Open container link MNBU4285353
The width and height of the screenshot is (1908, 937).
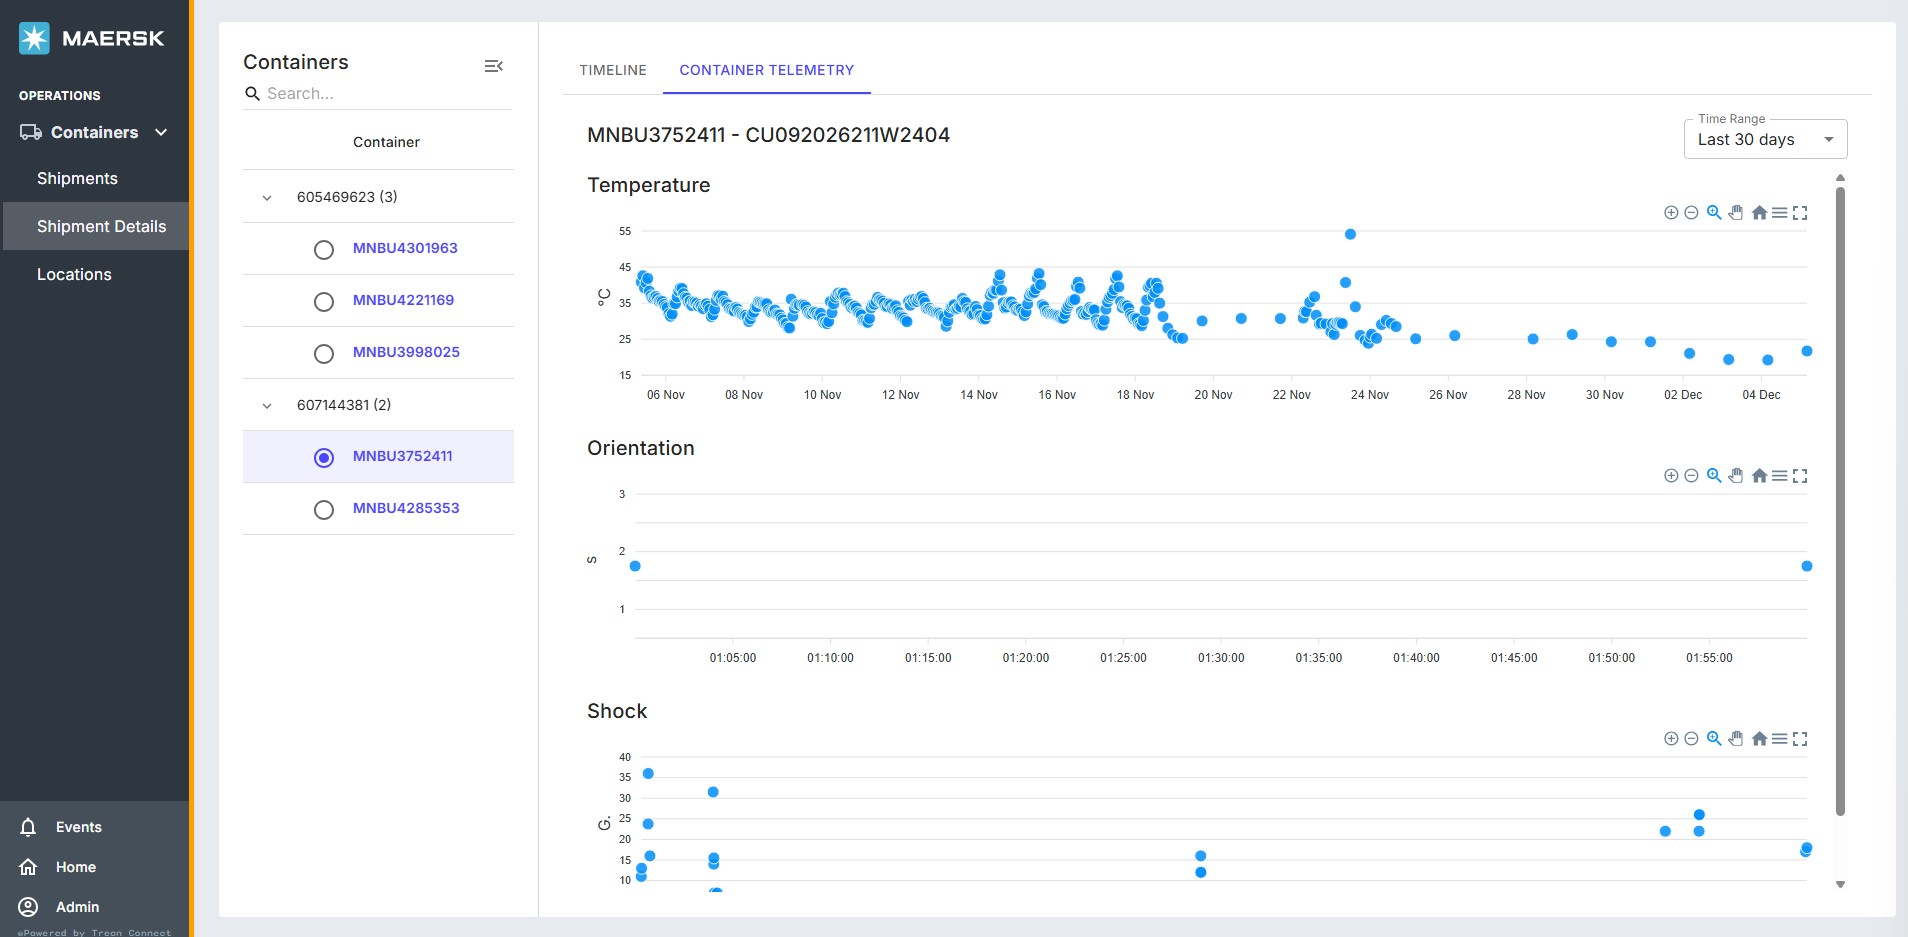[x=406, y=508]
